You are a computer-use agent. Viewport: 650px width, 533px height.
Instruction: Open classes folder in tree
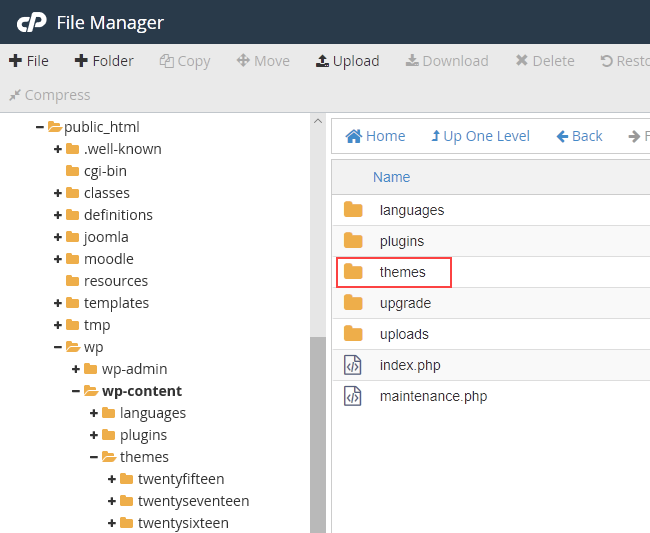[107, 193]
